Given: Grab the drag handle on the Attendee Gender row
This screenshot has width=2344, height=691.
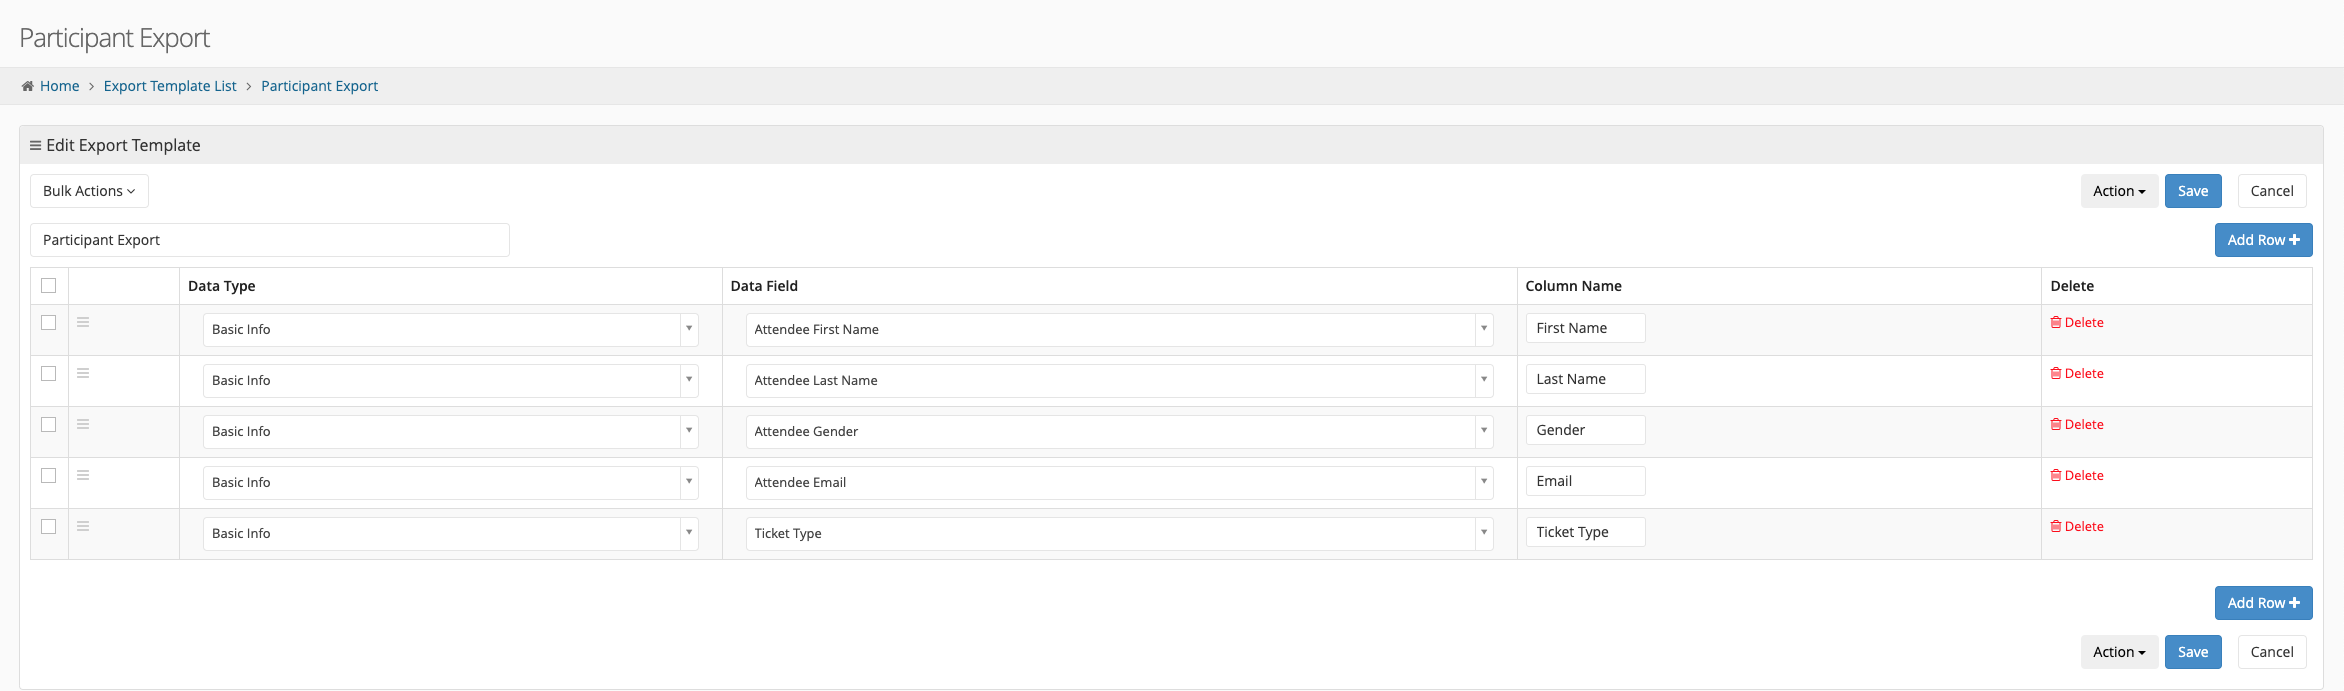Looking at the screenshot, I should (83, 424).
